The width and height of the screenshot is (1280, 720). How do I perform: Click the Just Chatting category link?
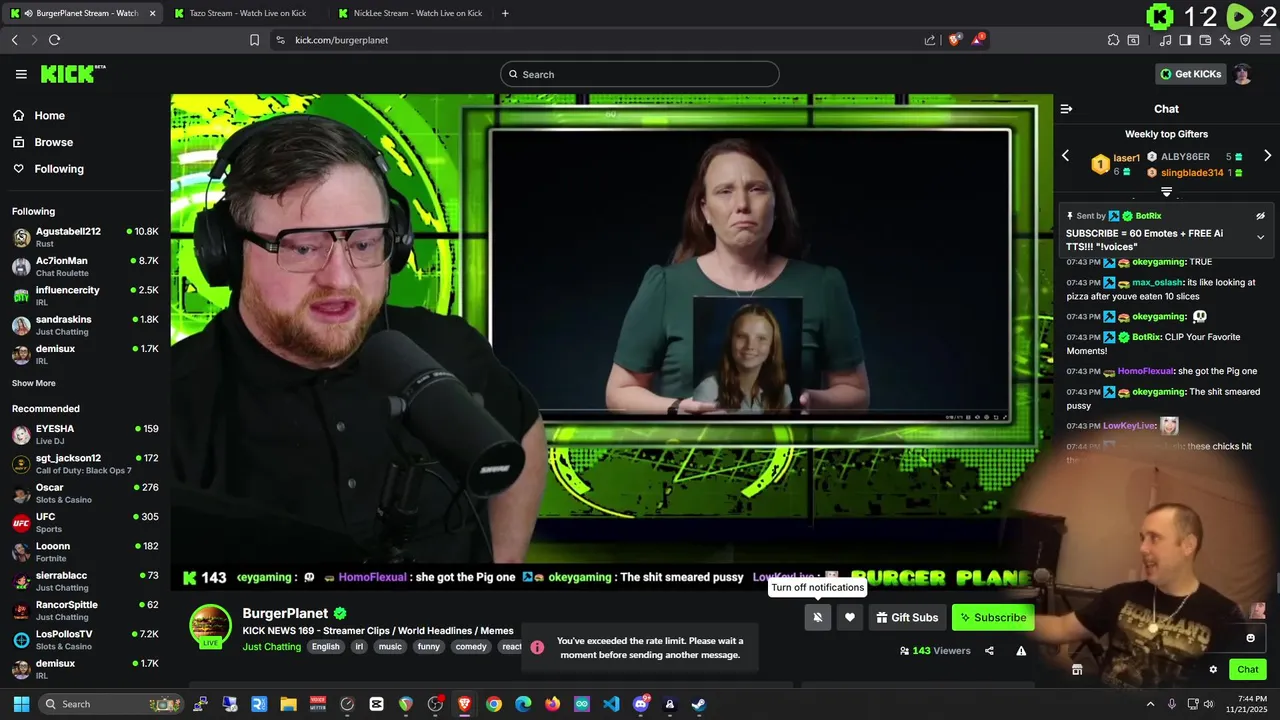coord(272,647)
